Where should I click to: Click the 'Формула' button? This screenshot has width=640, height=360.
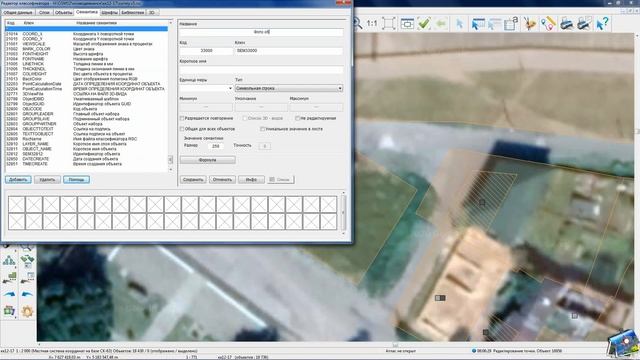point(208,160)
